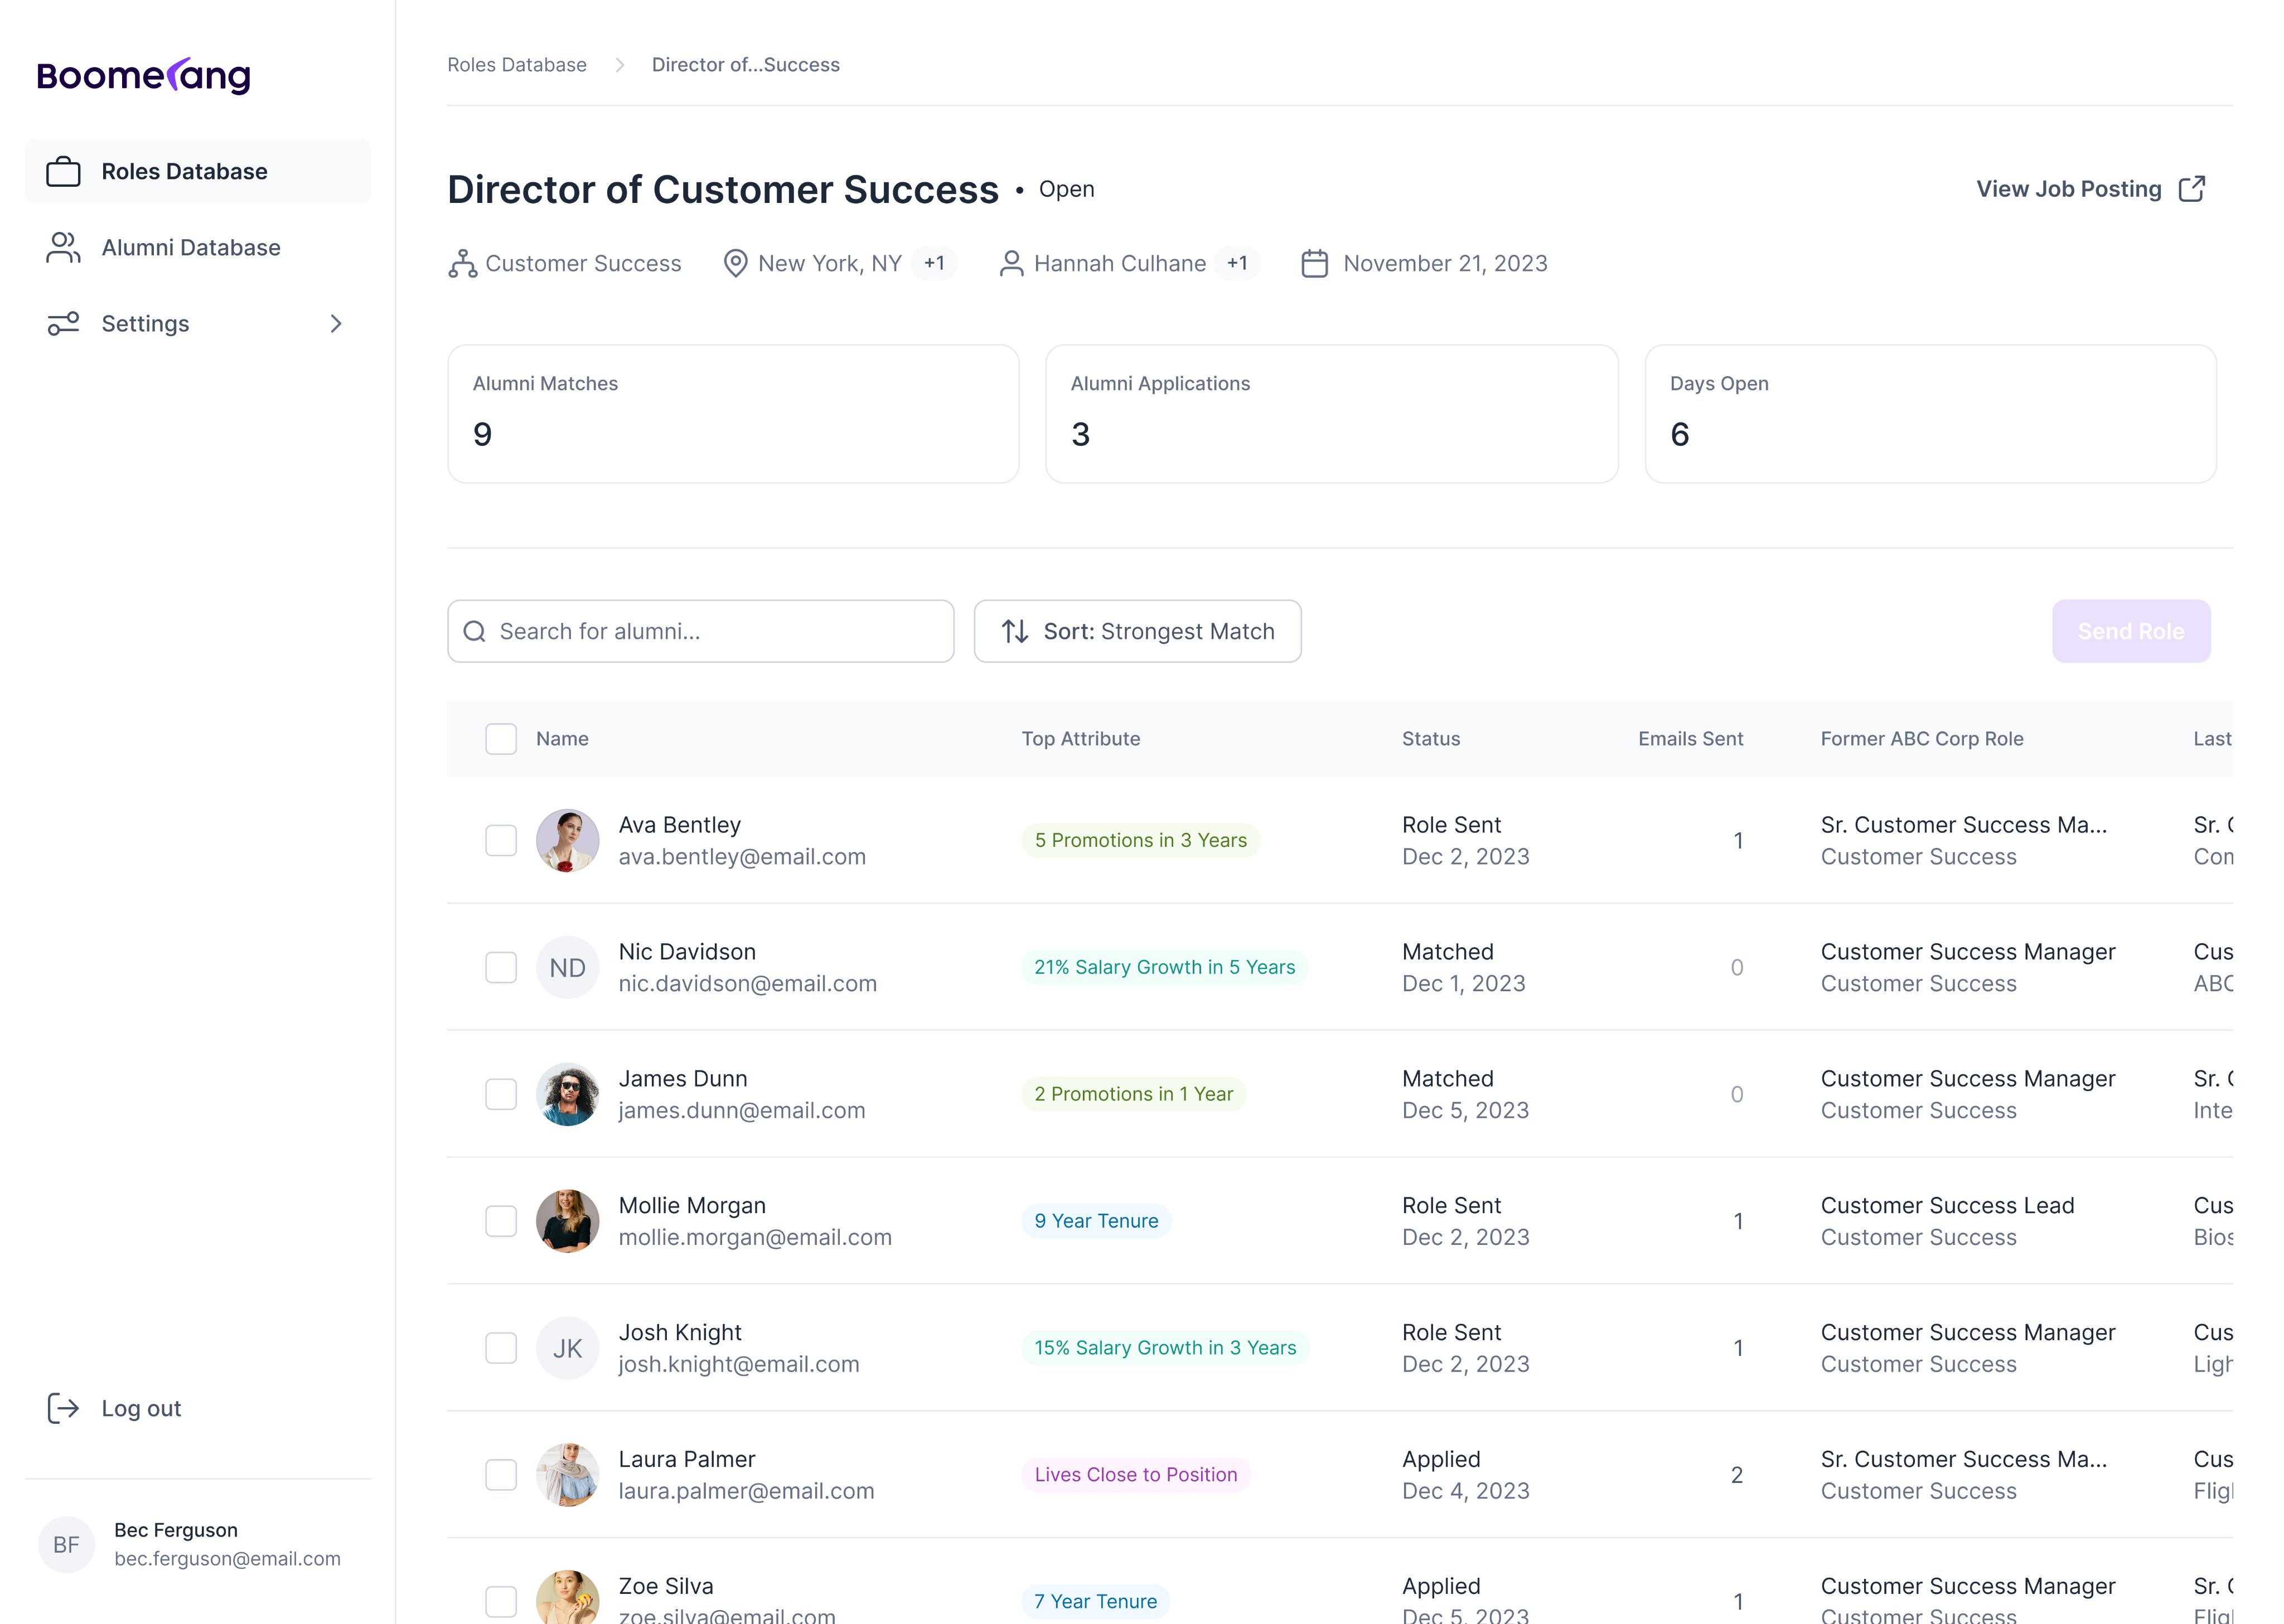Click the Alumni Database people icon

63,247
